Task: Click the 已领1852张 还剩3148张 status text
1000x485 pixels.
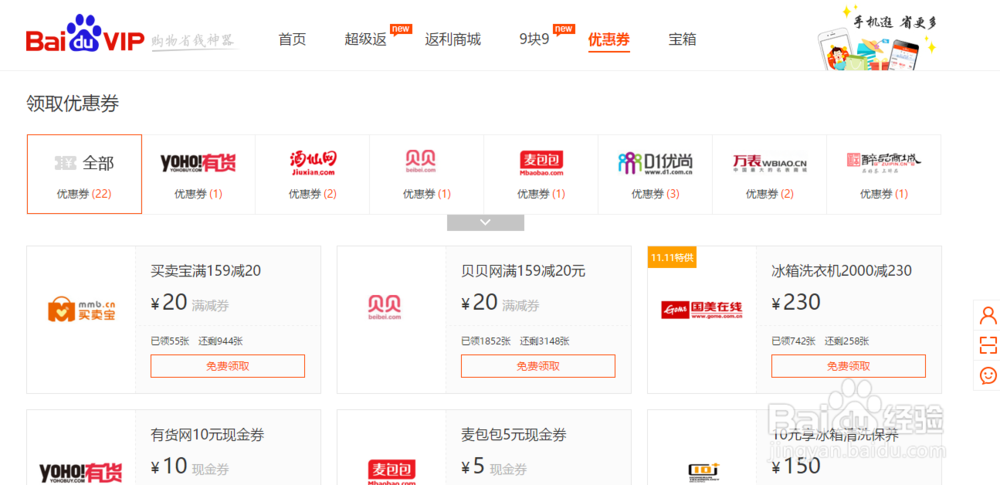Action: (x=515, y=341)
